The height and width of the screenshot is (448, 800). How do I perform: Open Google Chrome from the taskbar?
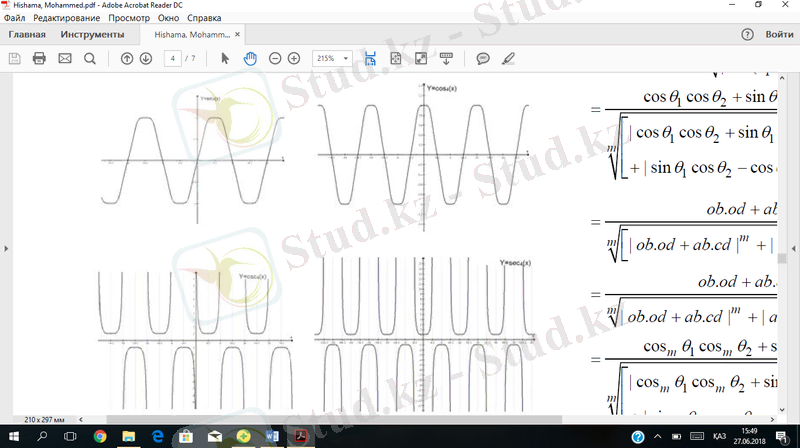click(x=100, y=436)
